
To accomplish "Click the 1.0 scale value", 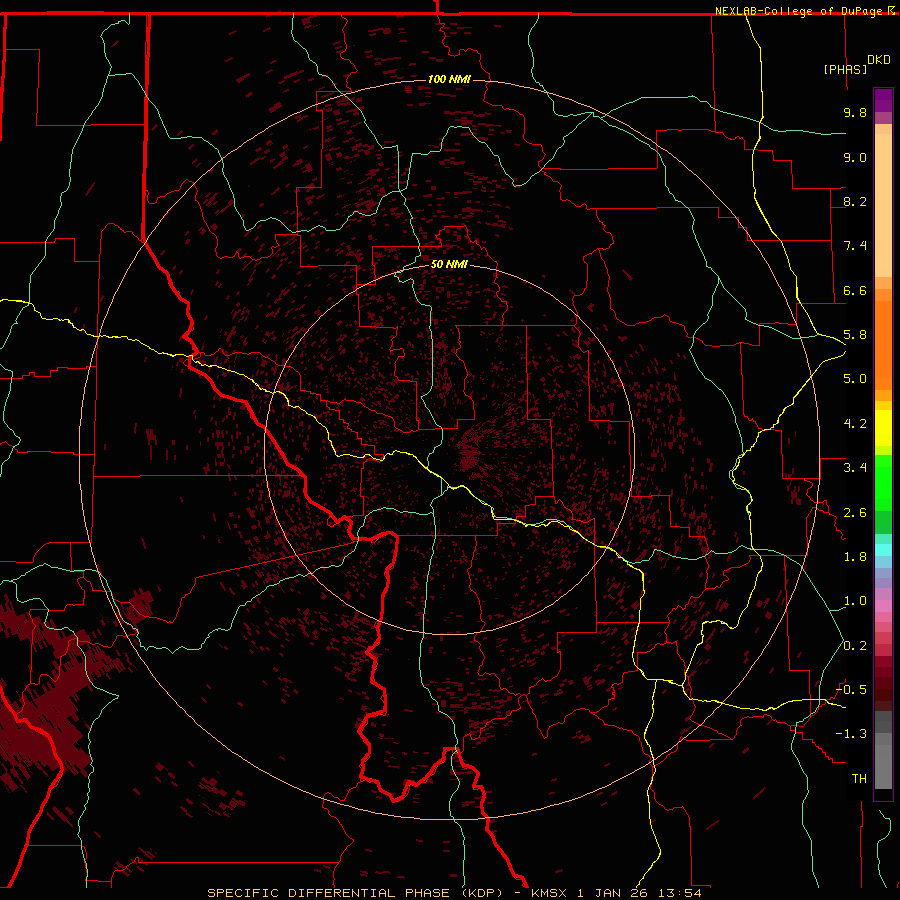I will point(855,601).
